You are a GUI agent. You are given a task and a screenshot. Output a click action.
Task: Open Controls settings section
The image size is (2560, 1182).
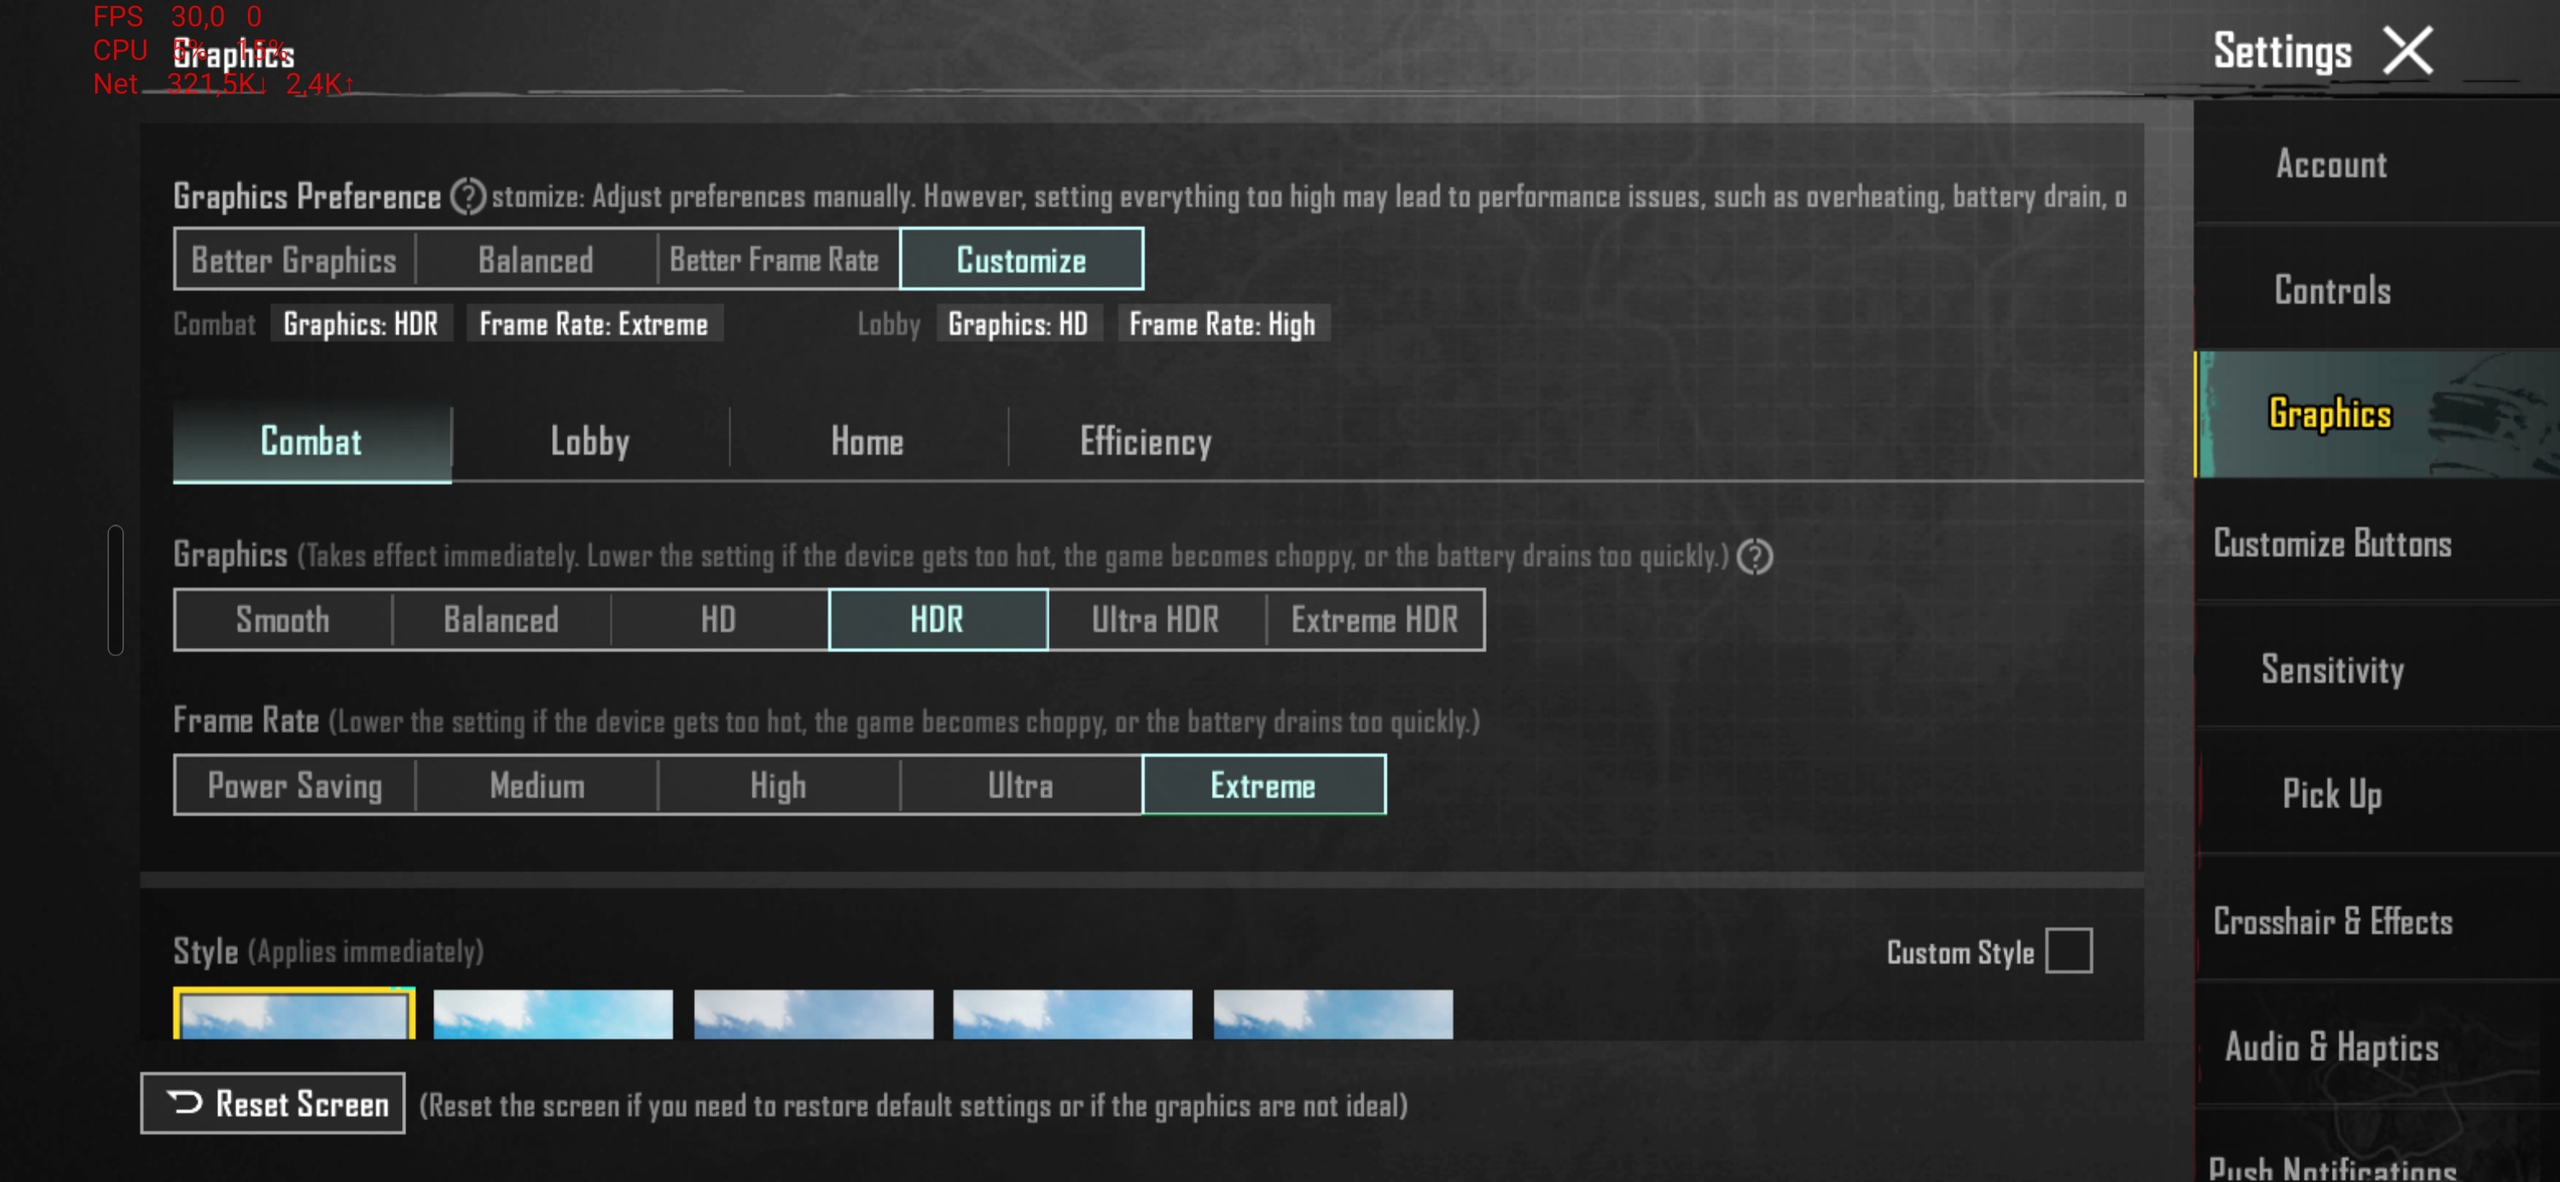pyautogui.click(x=2377, y=289)
